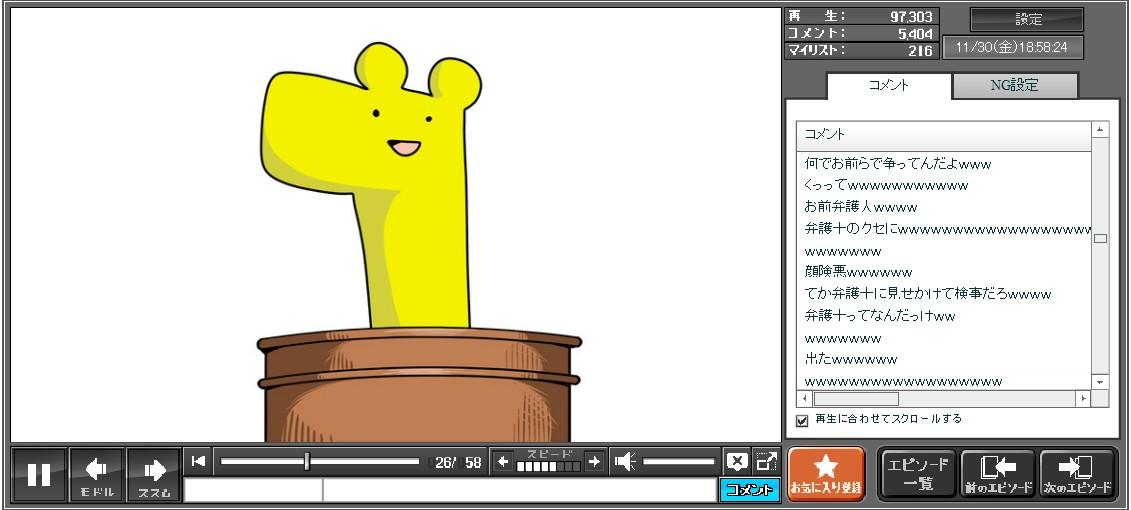Enter fullscreen mode
Screen dimensions: 1131x510
click(x=766, y=461)
